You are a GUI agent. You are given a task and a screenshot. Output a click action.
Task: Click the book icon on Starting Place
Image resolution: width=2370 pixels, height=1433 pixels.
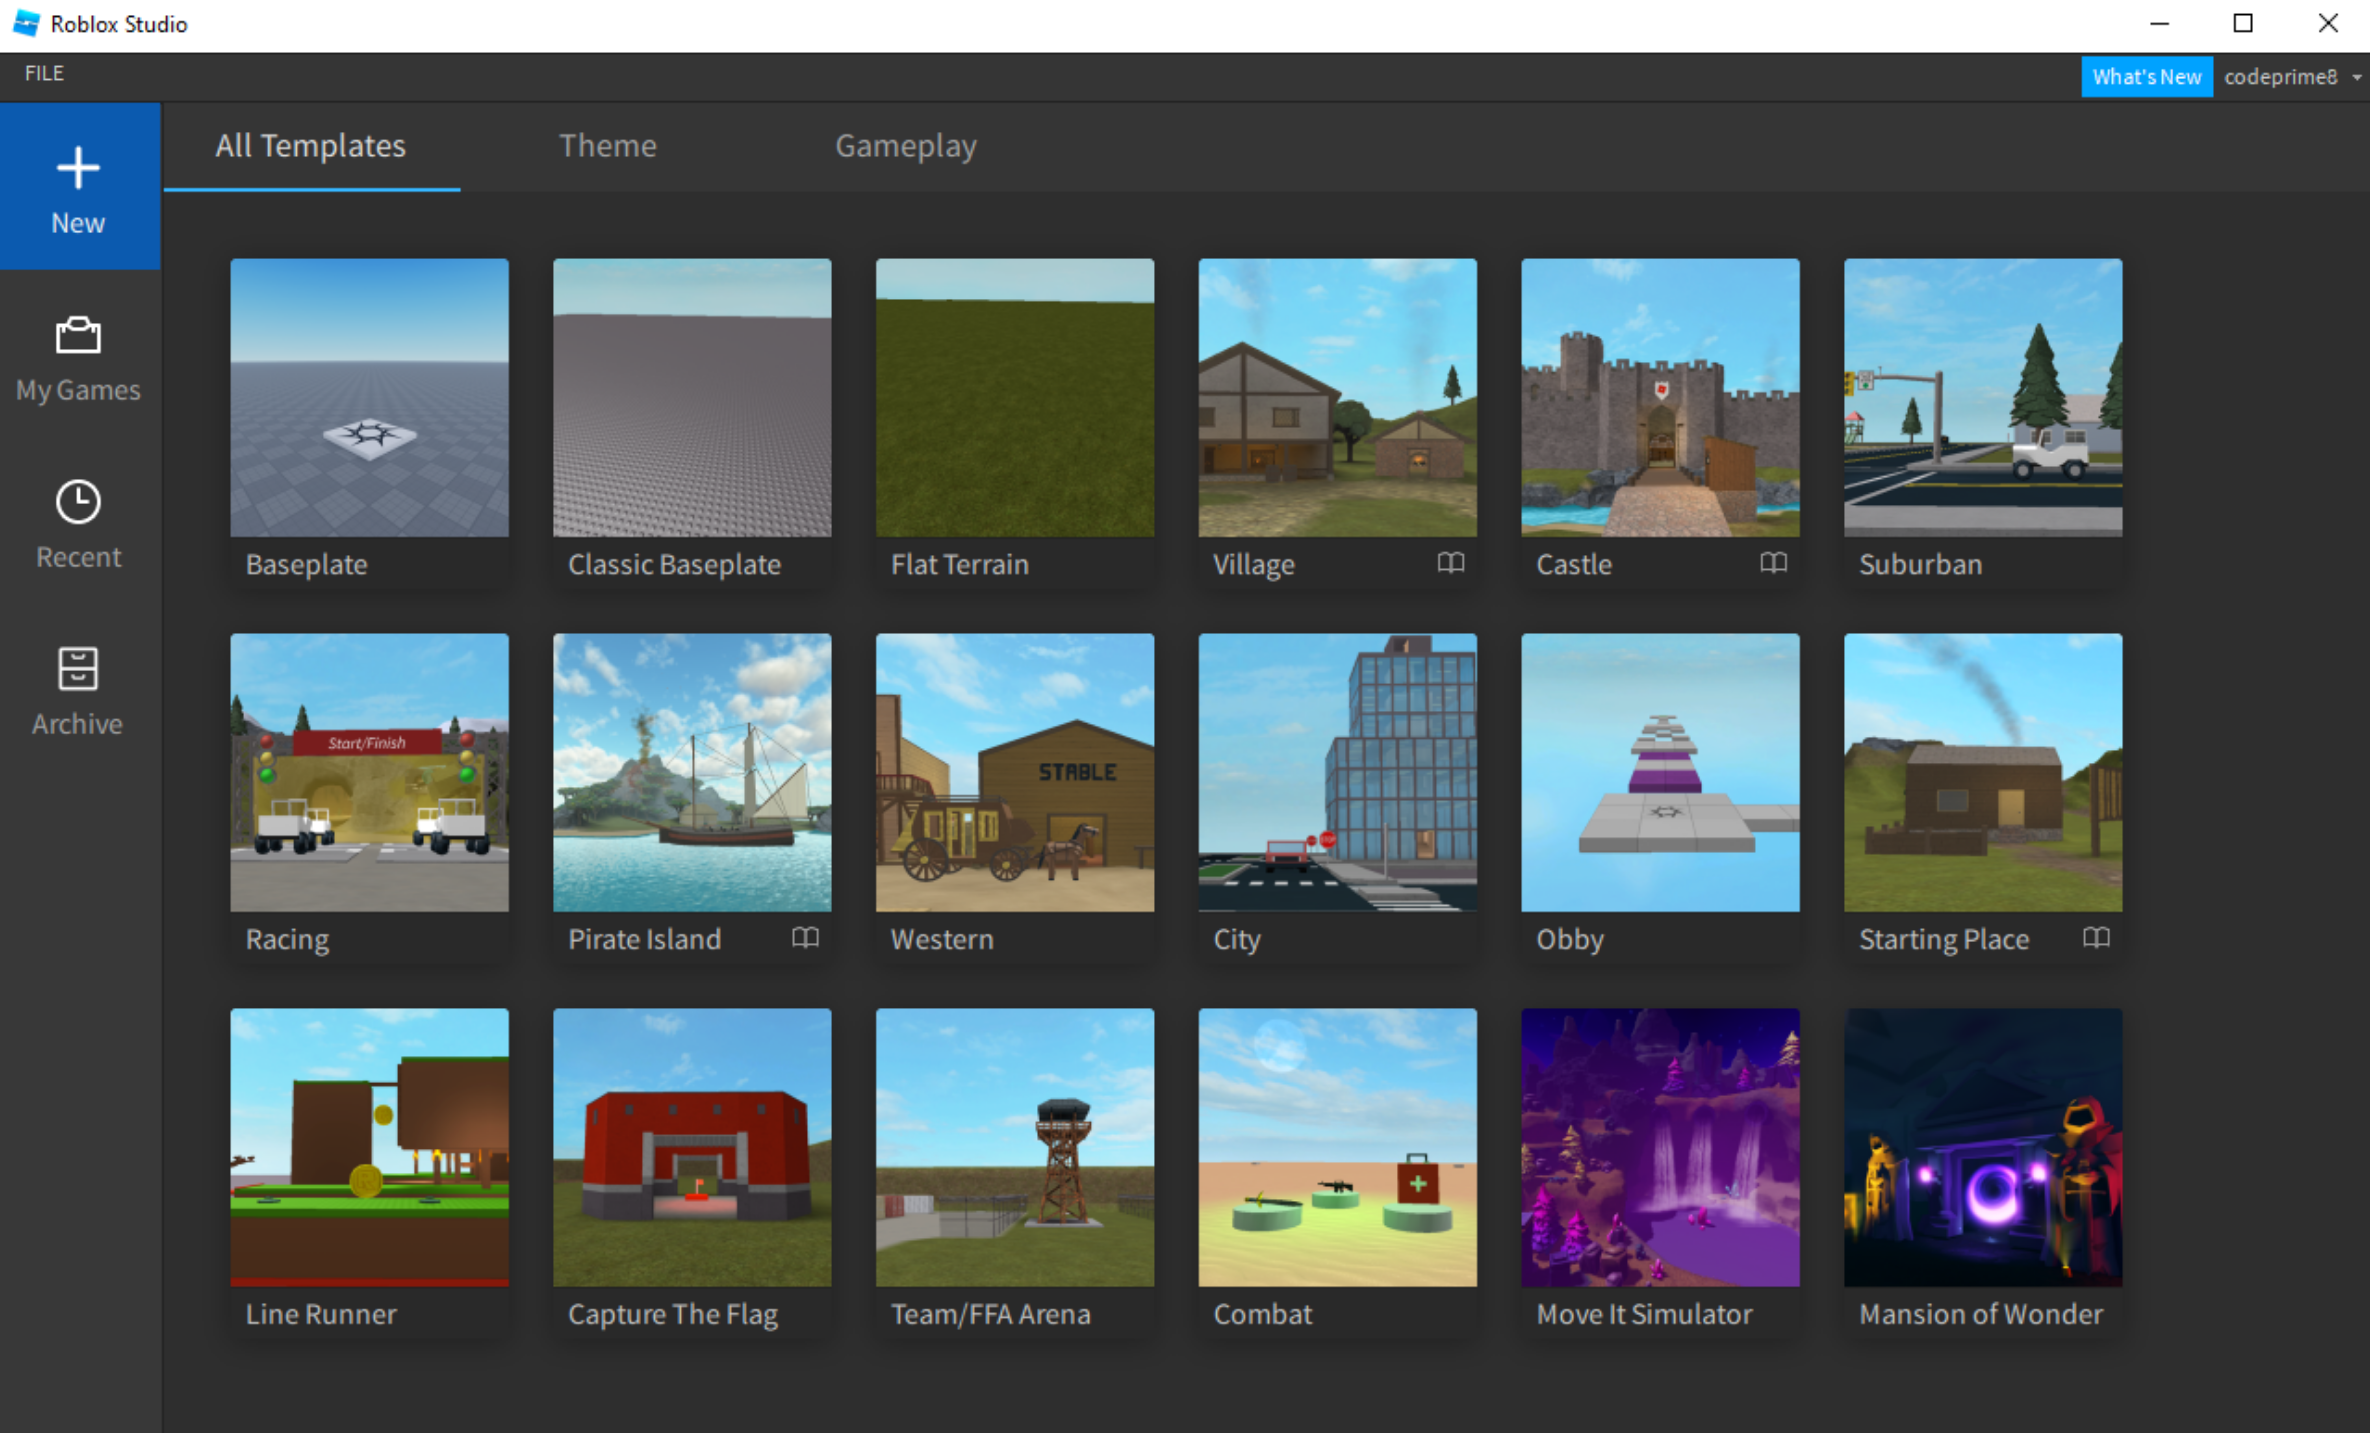(2096, 938)
